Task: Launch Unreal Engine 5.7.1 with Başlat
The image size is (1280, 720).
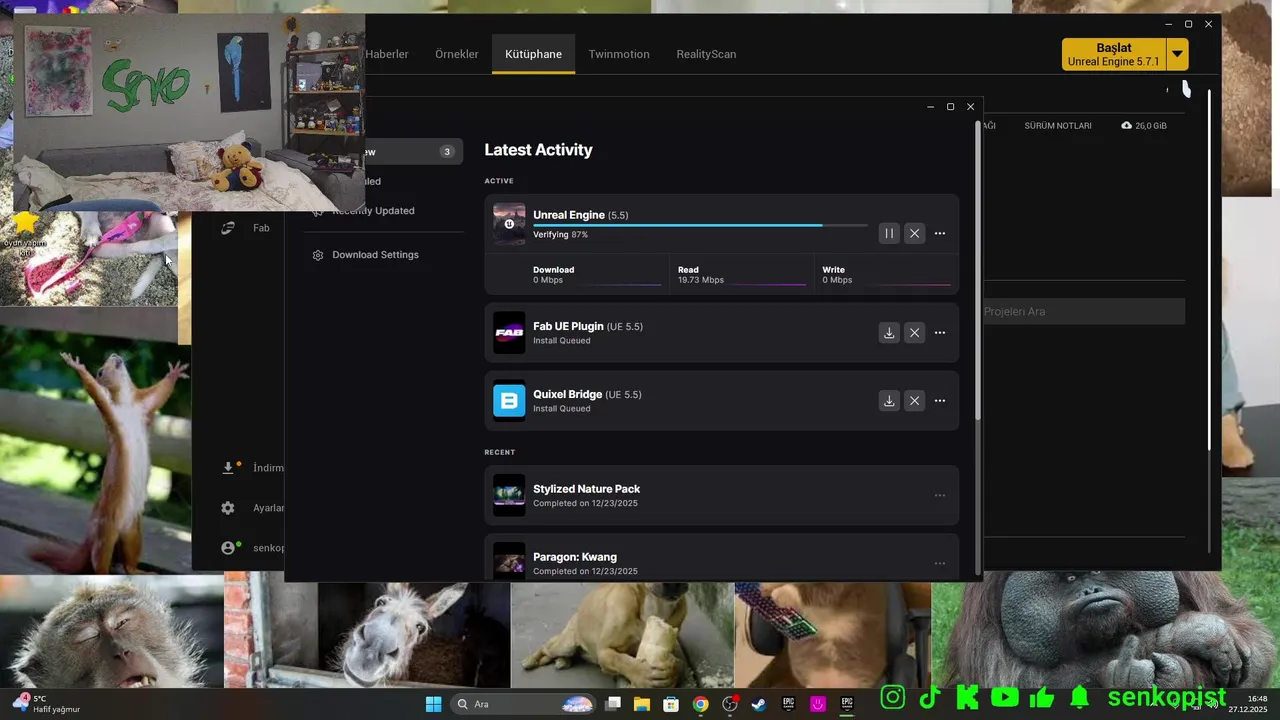Action: 1114,54
